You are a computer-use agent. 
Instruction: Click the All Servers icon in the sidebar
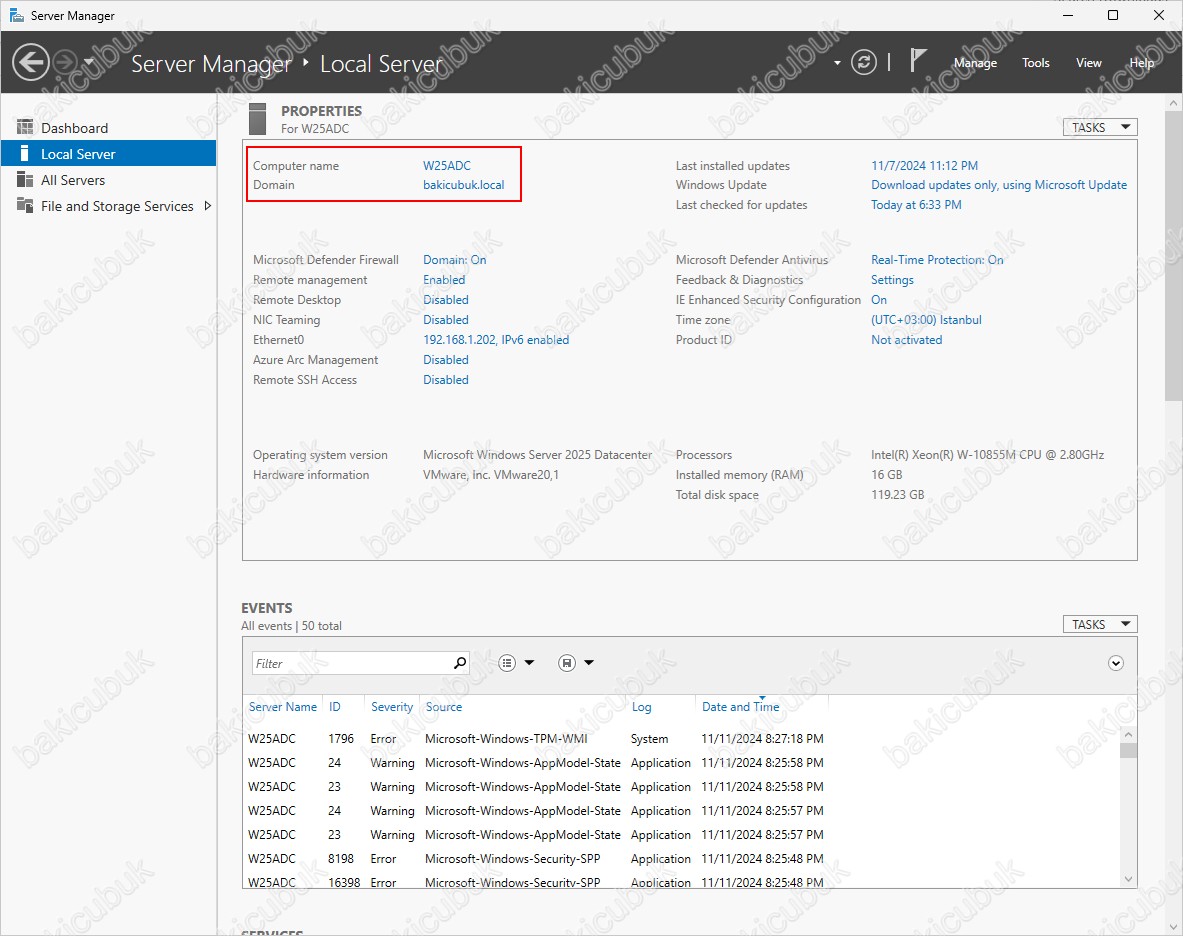(x=25, y=180)
